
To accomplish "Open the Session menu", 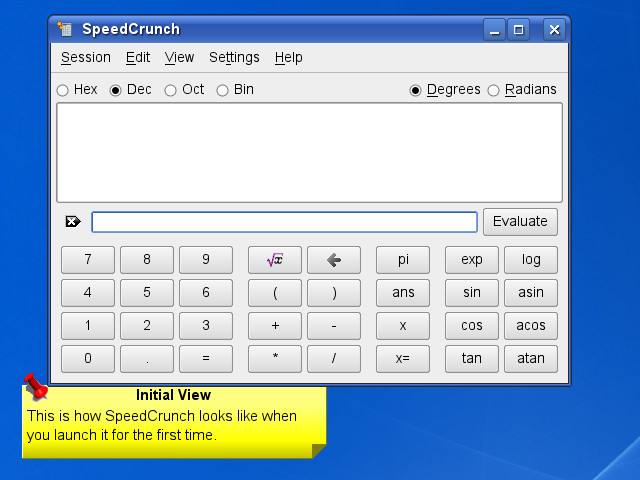I will click(x=86, y=58).
